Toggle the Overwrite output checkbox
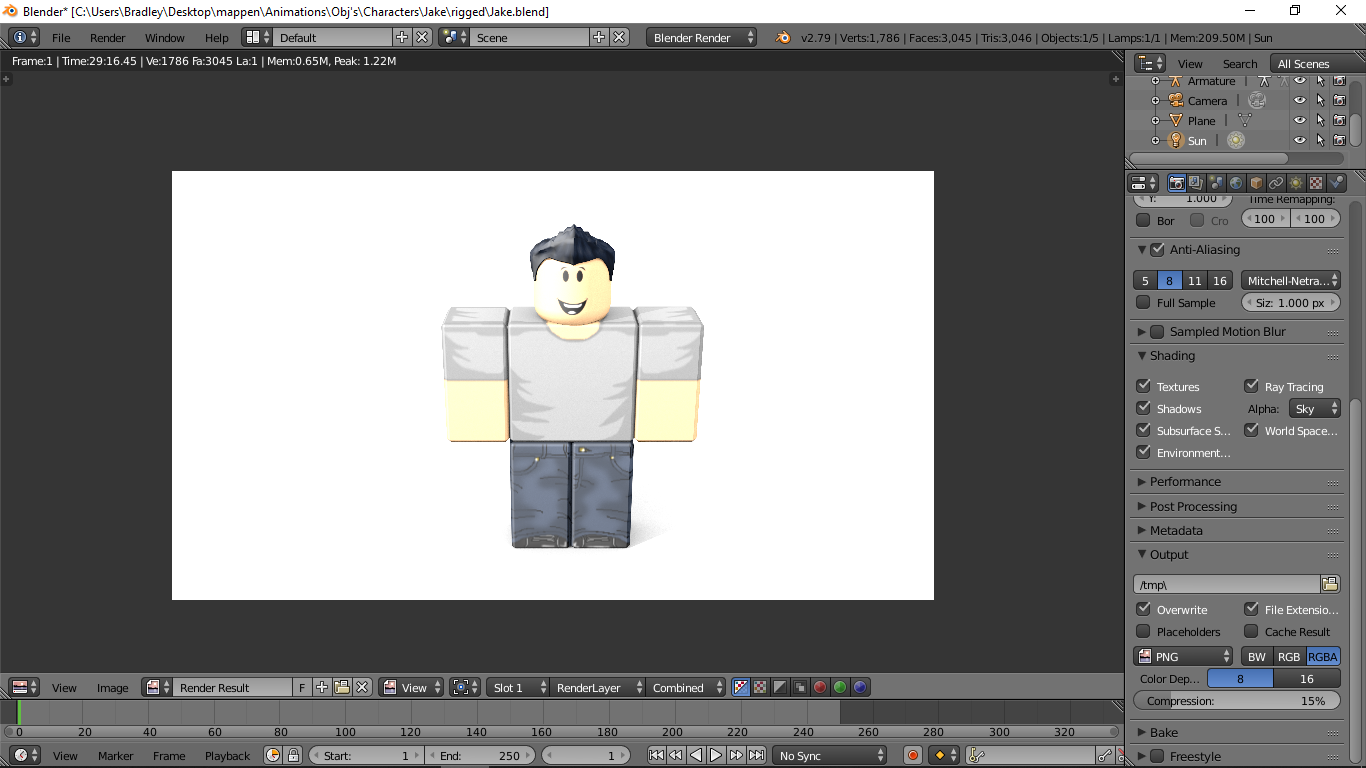This screenshot has height=768, width=1366. 1143,609
